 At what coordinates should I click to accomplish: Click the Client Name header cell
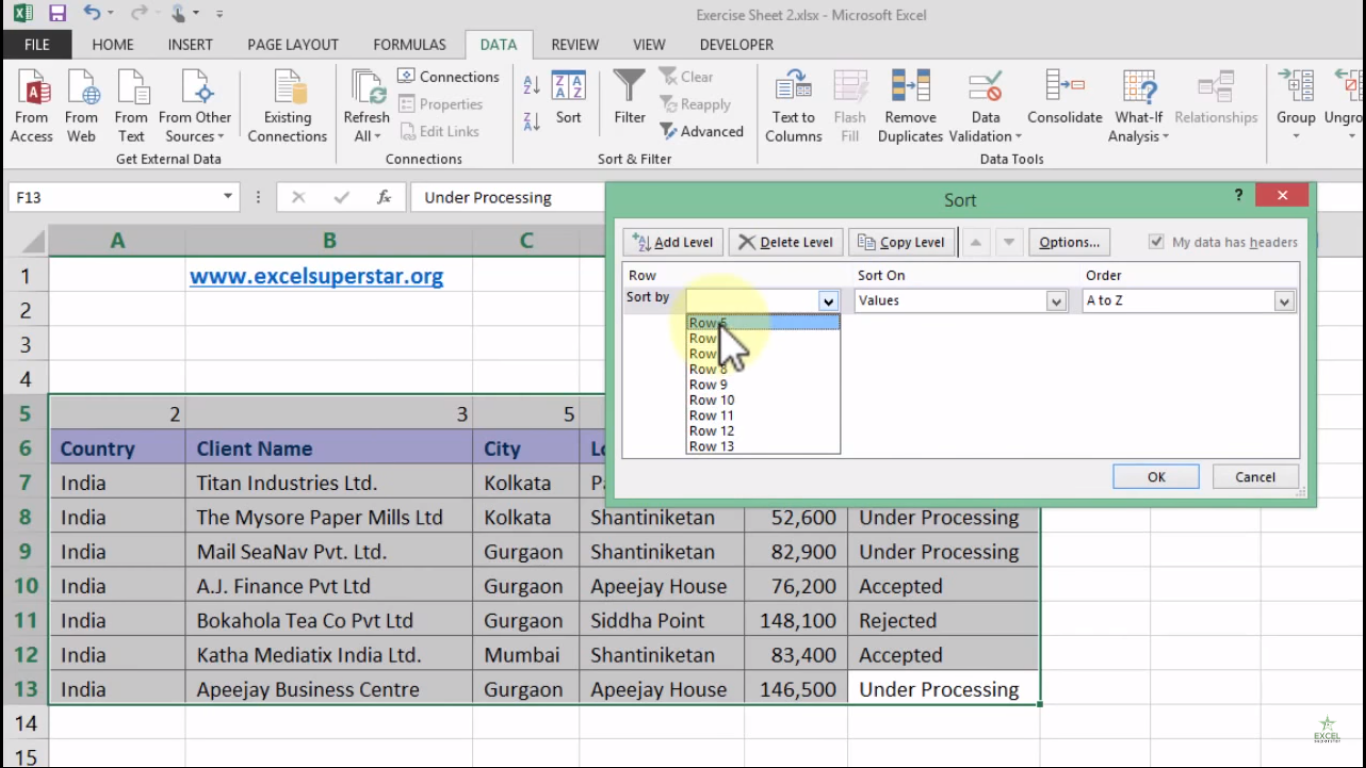coord(329,448)
